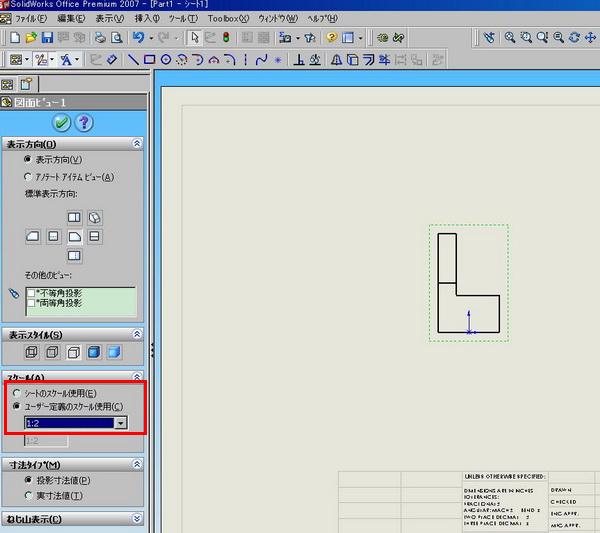
Task: Click the Zoom to Fit magnifier icon
Action: (509, 37)
